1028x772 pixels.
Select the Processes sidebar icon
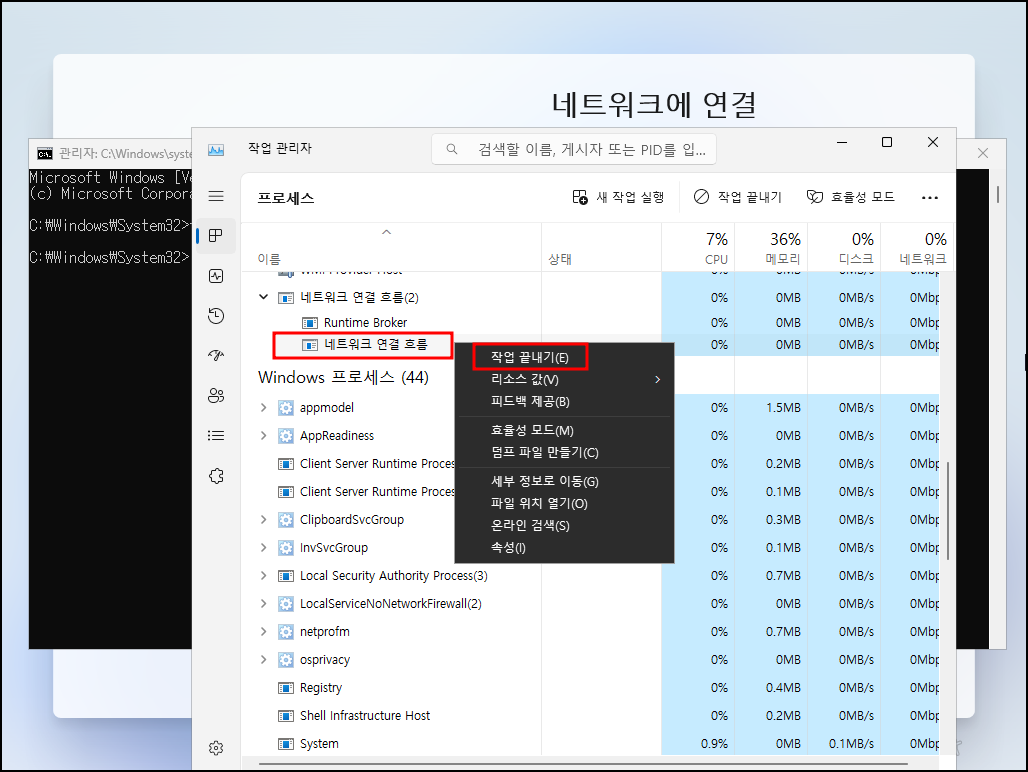point(216,236)
